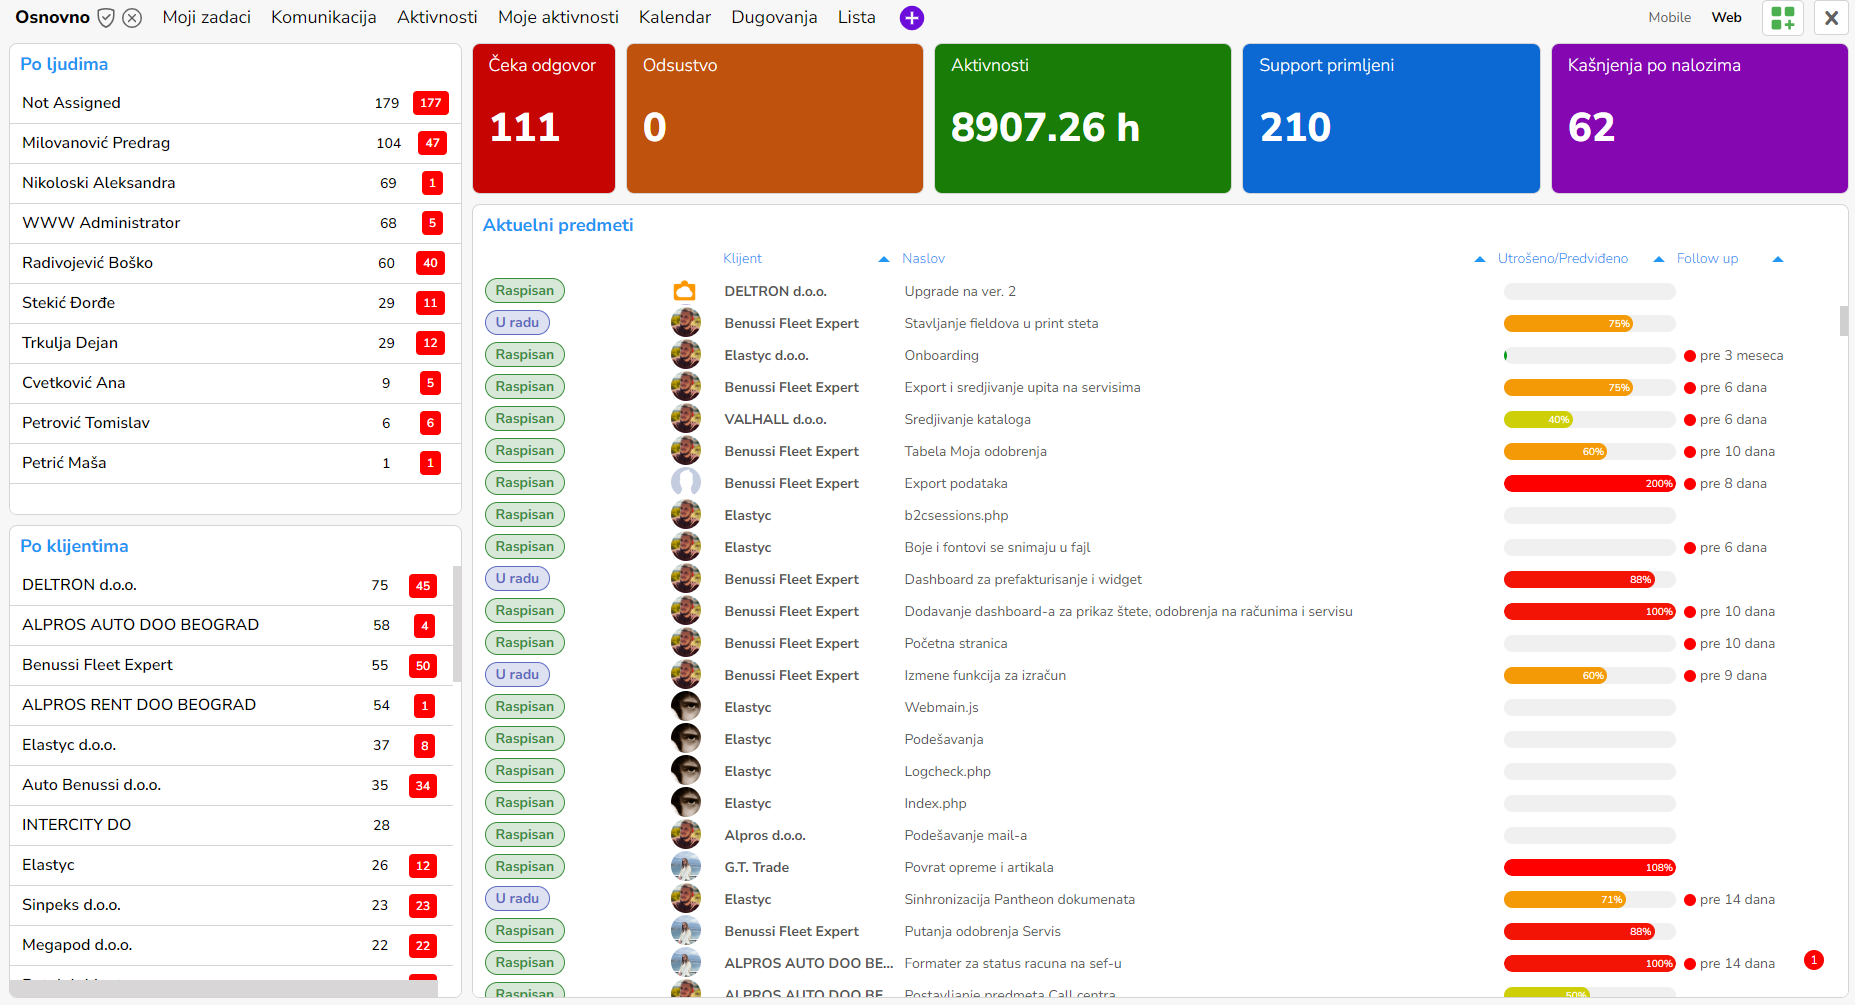Click the avatar in the Povrat opreme row
This screenshot has height=1005, width=1855.
click(685, 867)
